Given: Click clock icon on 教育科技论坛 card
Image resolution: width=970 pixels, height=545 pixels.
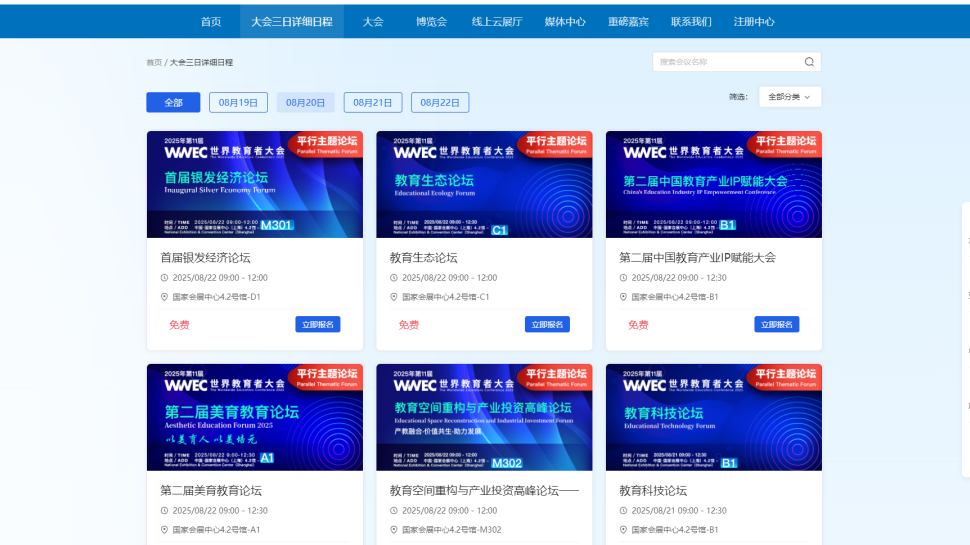Looking at the screenshot, I should [x=624, y=511].
